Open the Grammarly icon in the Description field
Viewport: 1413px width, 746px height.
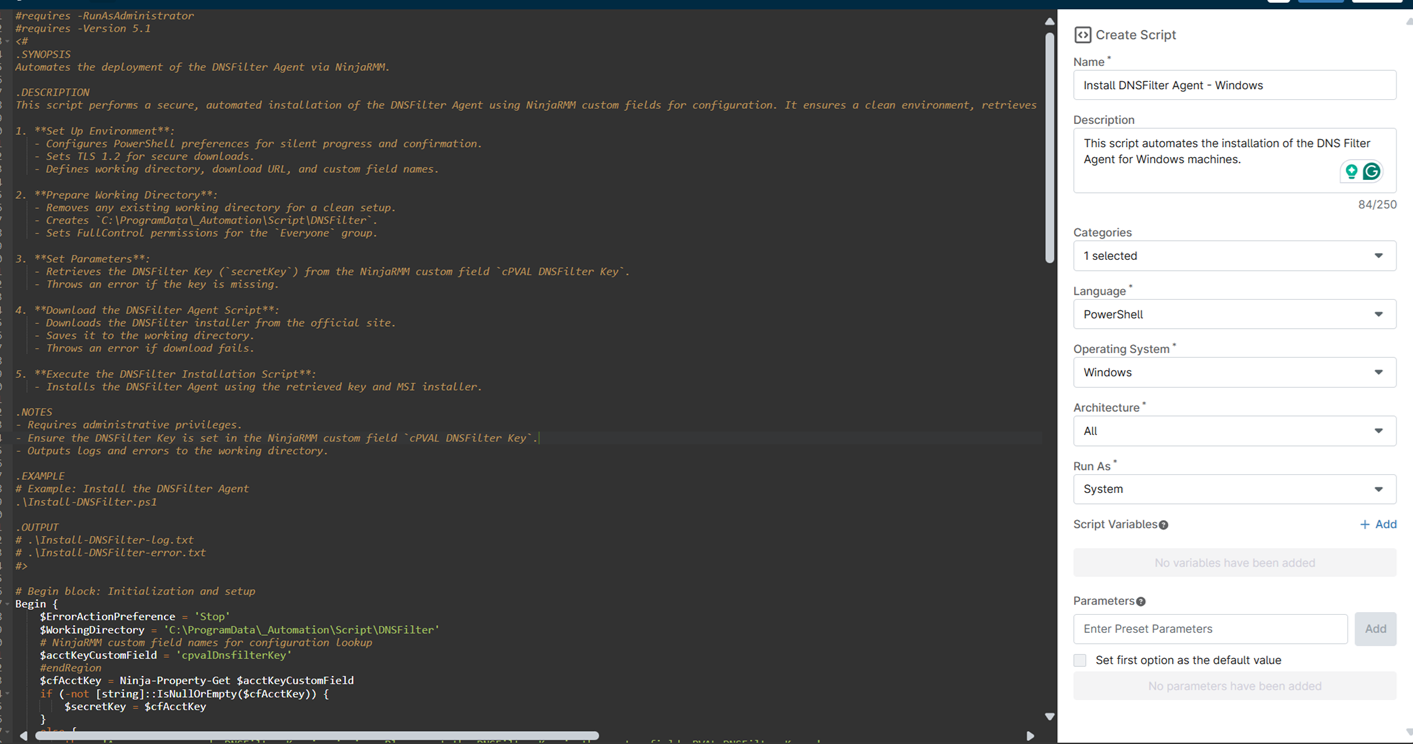click(1371, 171)
